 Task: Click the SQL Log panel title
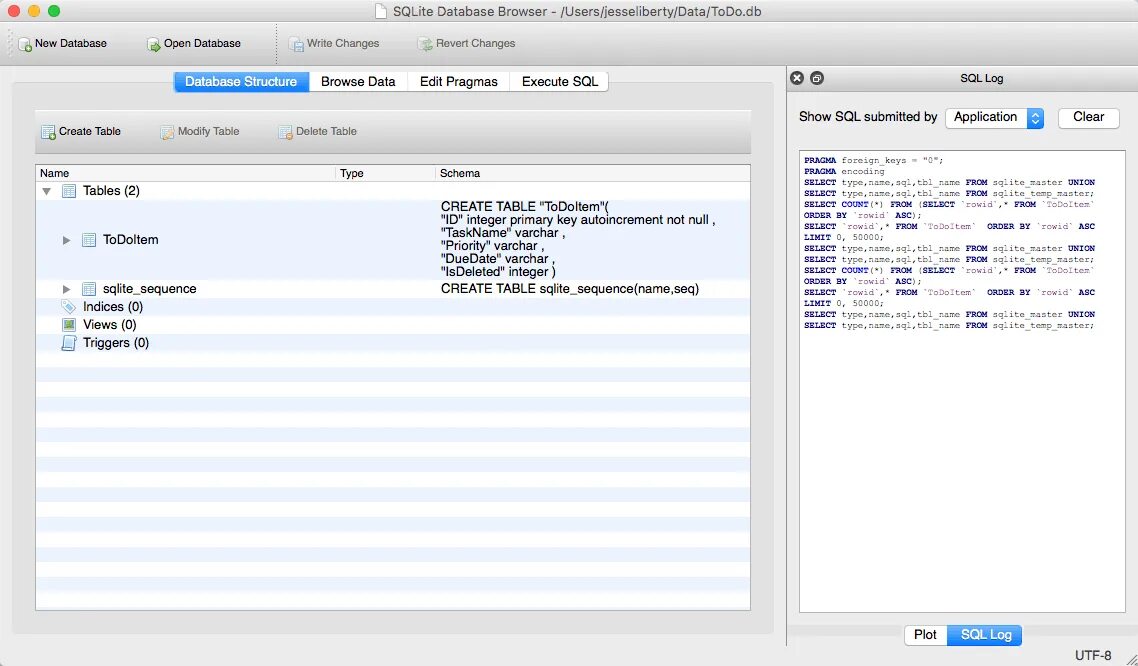coord(981,78)
